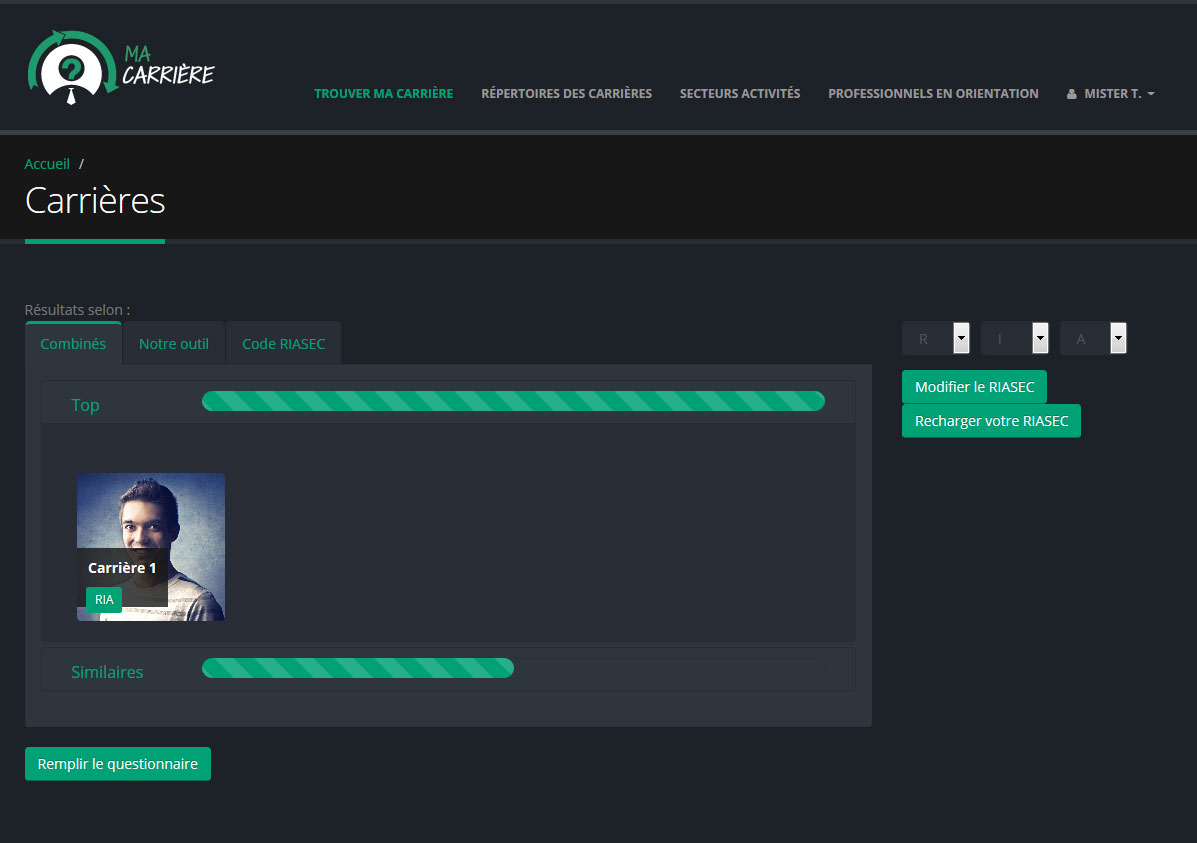
Task: Open the Carrière 1 photo card
Action: [151, 546]
